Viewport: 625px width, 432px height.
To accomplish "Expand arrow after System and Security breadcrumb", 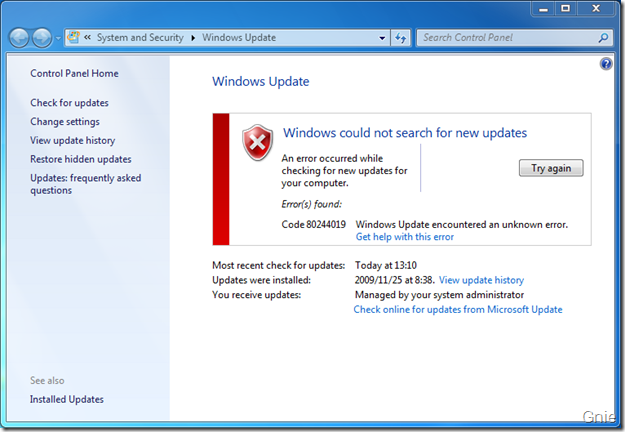I will [193, 38].
